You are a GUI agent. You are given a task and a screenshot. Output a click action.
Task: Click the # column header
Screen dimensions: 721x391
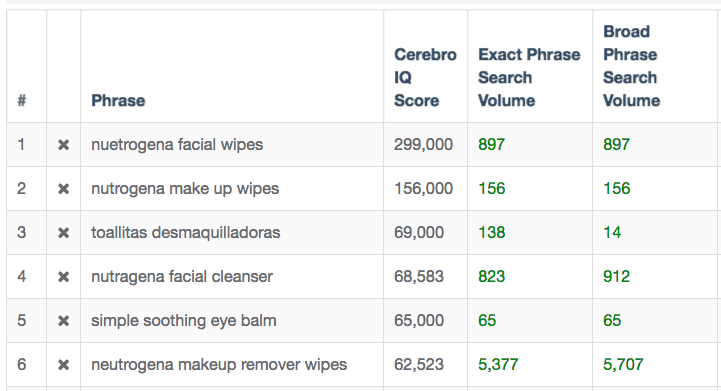click(x=22, y=100)
